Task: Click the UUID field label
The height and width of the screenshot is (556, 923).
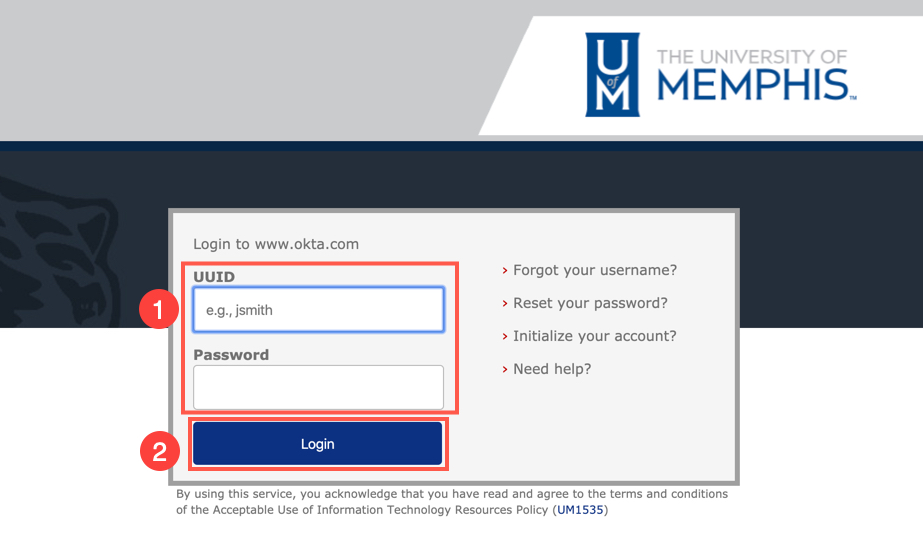Action: [213, 276]
